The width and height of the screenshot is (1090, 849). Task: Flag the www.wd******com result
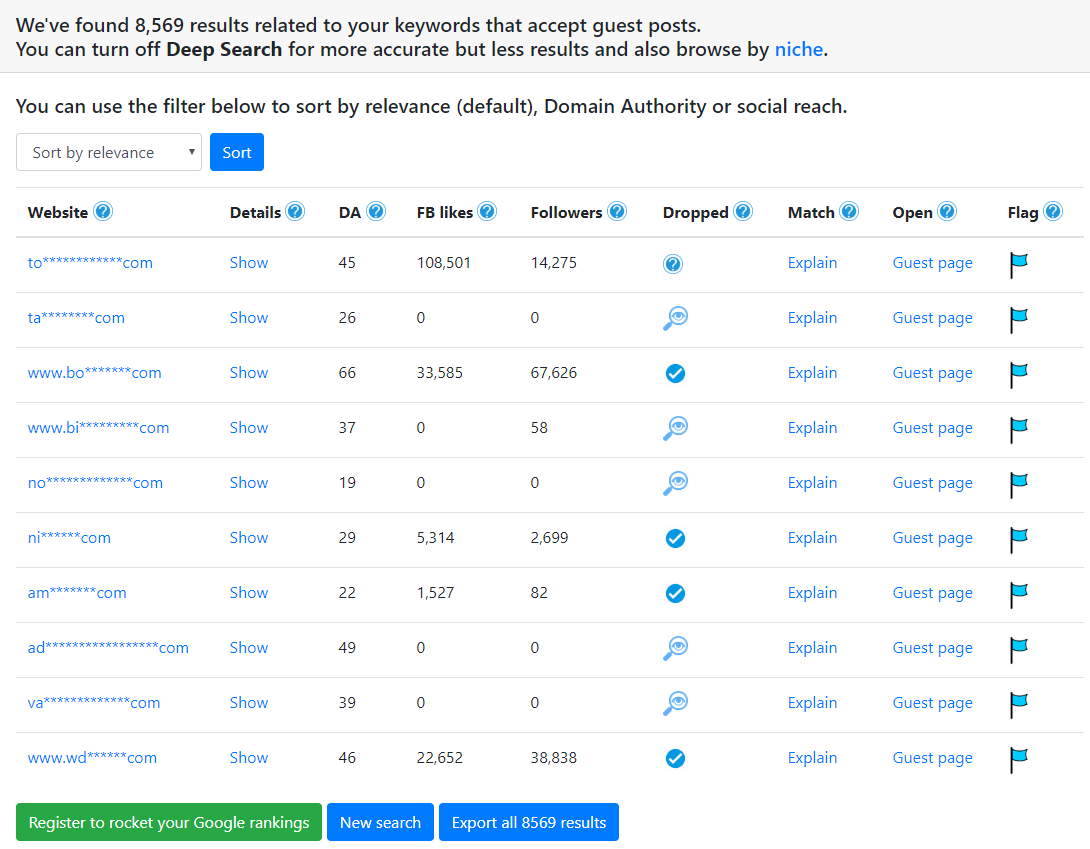pyautogui.click(x=1018, y=760)
